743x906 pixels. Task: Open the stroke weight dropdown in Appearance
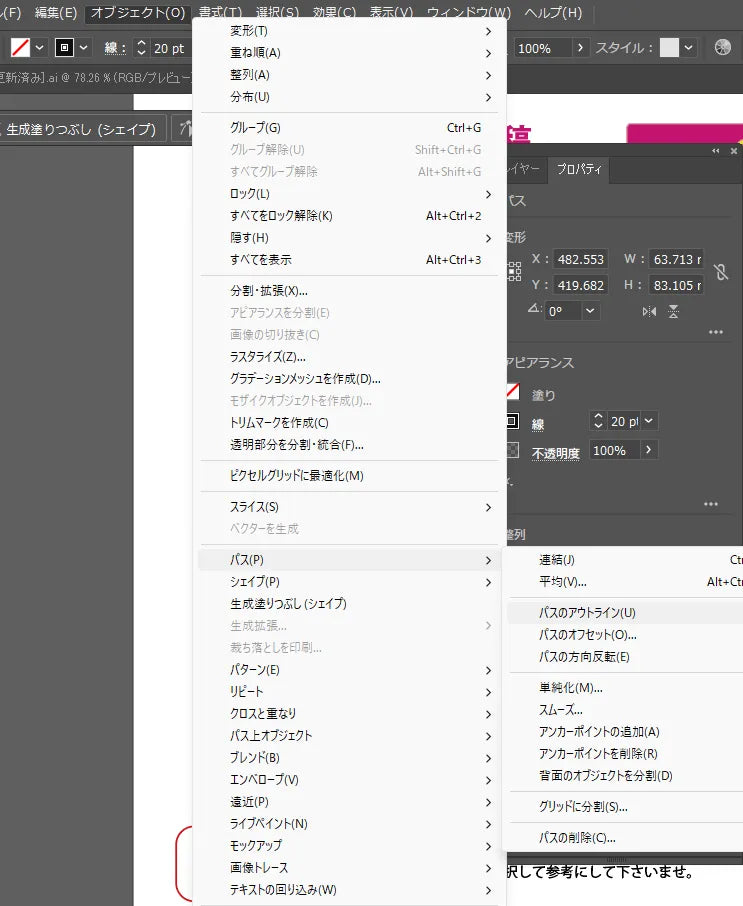pyautogui.click(x=650, y=422)
